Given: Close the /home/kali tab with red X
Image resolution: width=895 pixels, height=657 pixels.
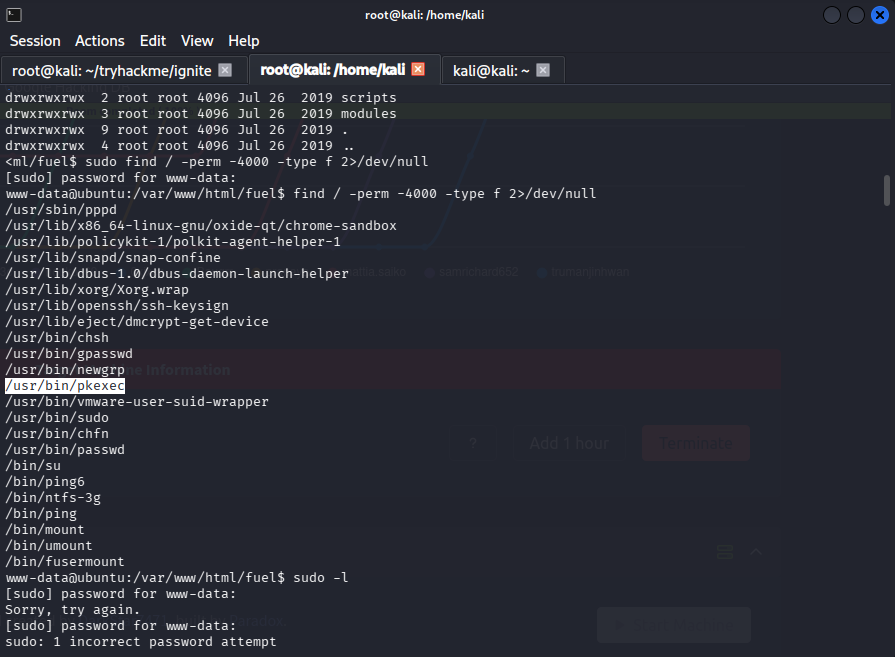Looking at the screenshot, I should tap(418, 69).
